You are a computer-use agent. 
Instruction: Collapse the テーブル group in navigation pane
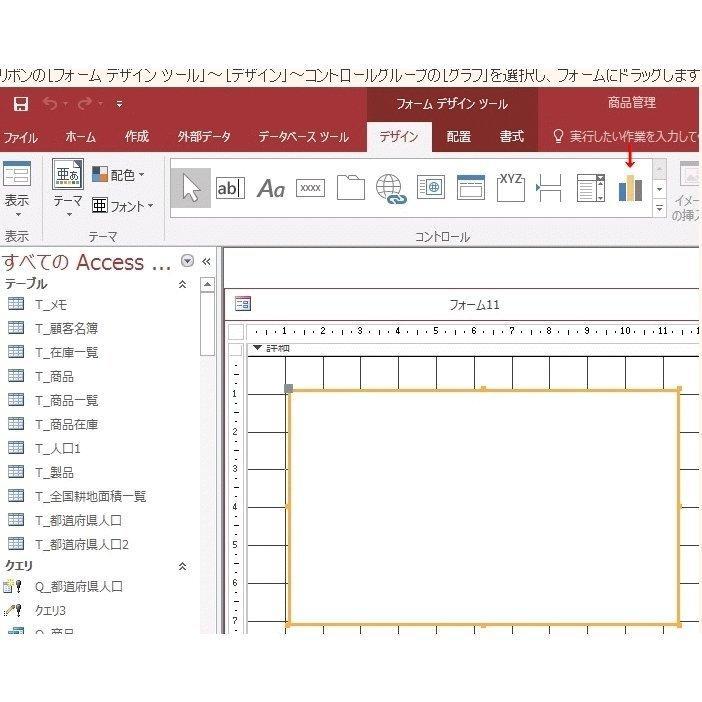pos(182,285)
